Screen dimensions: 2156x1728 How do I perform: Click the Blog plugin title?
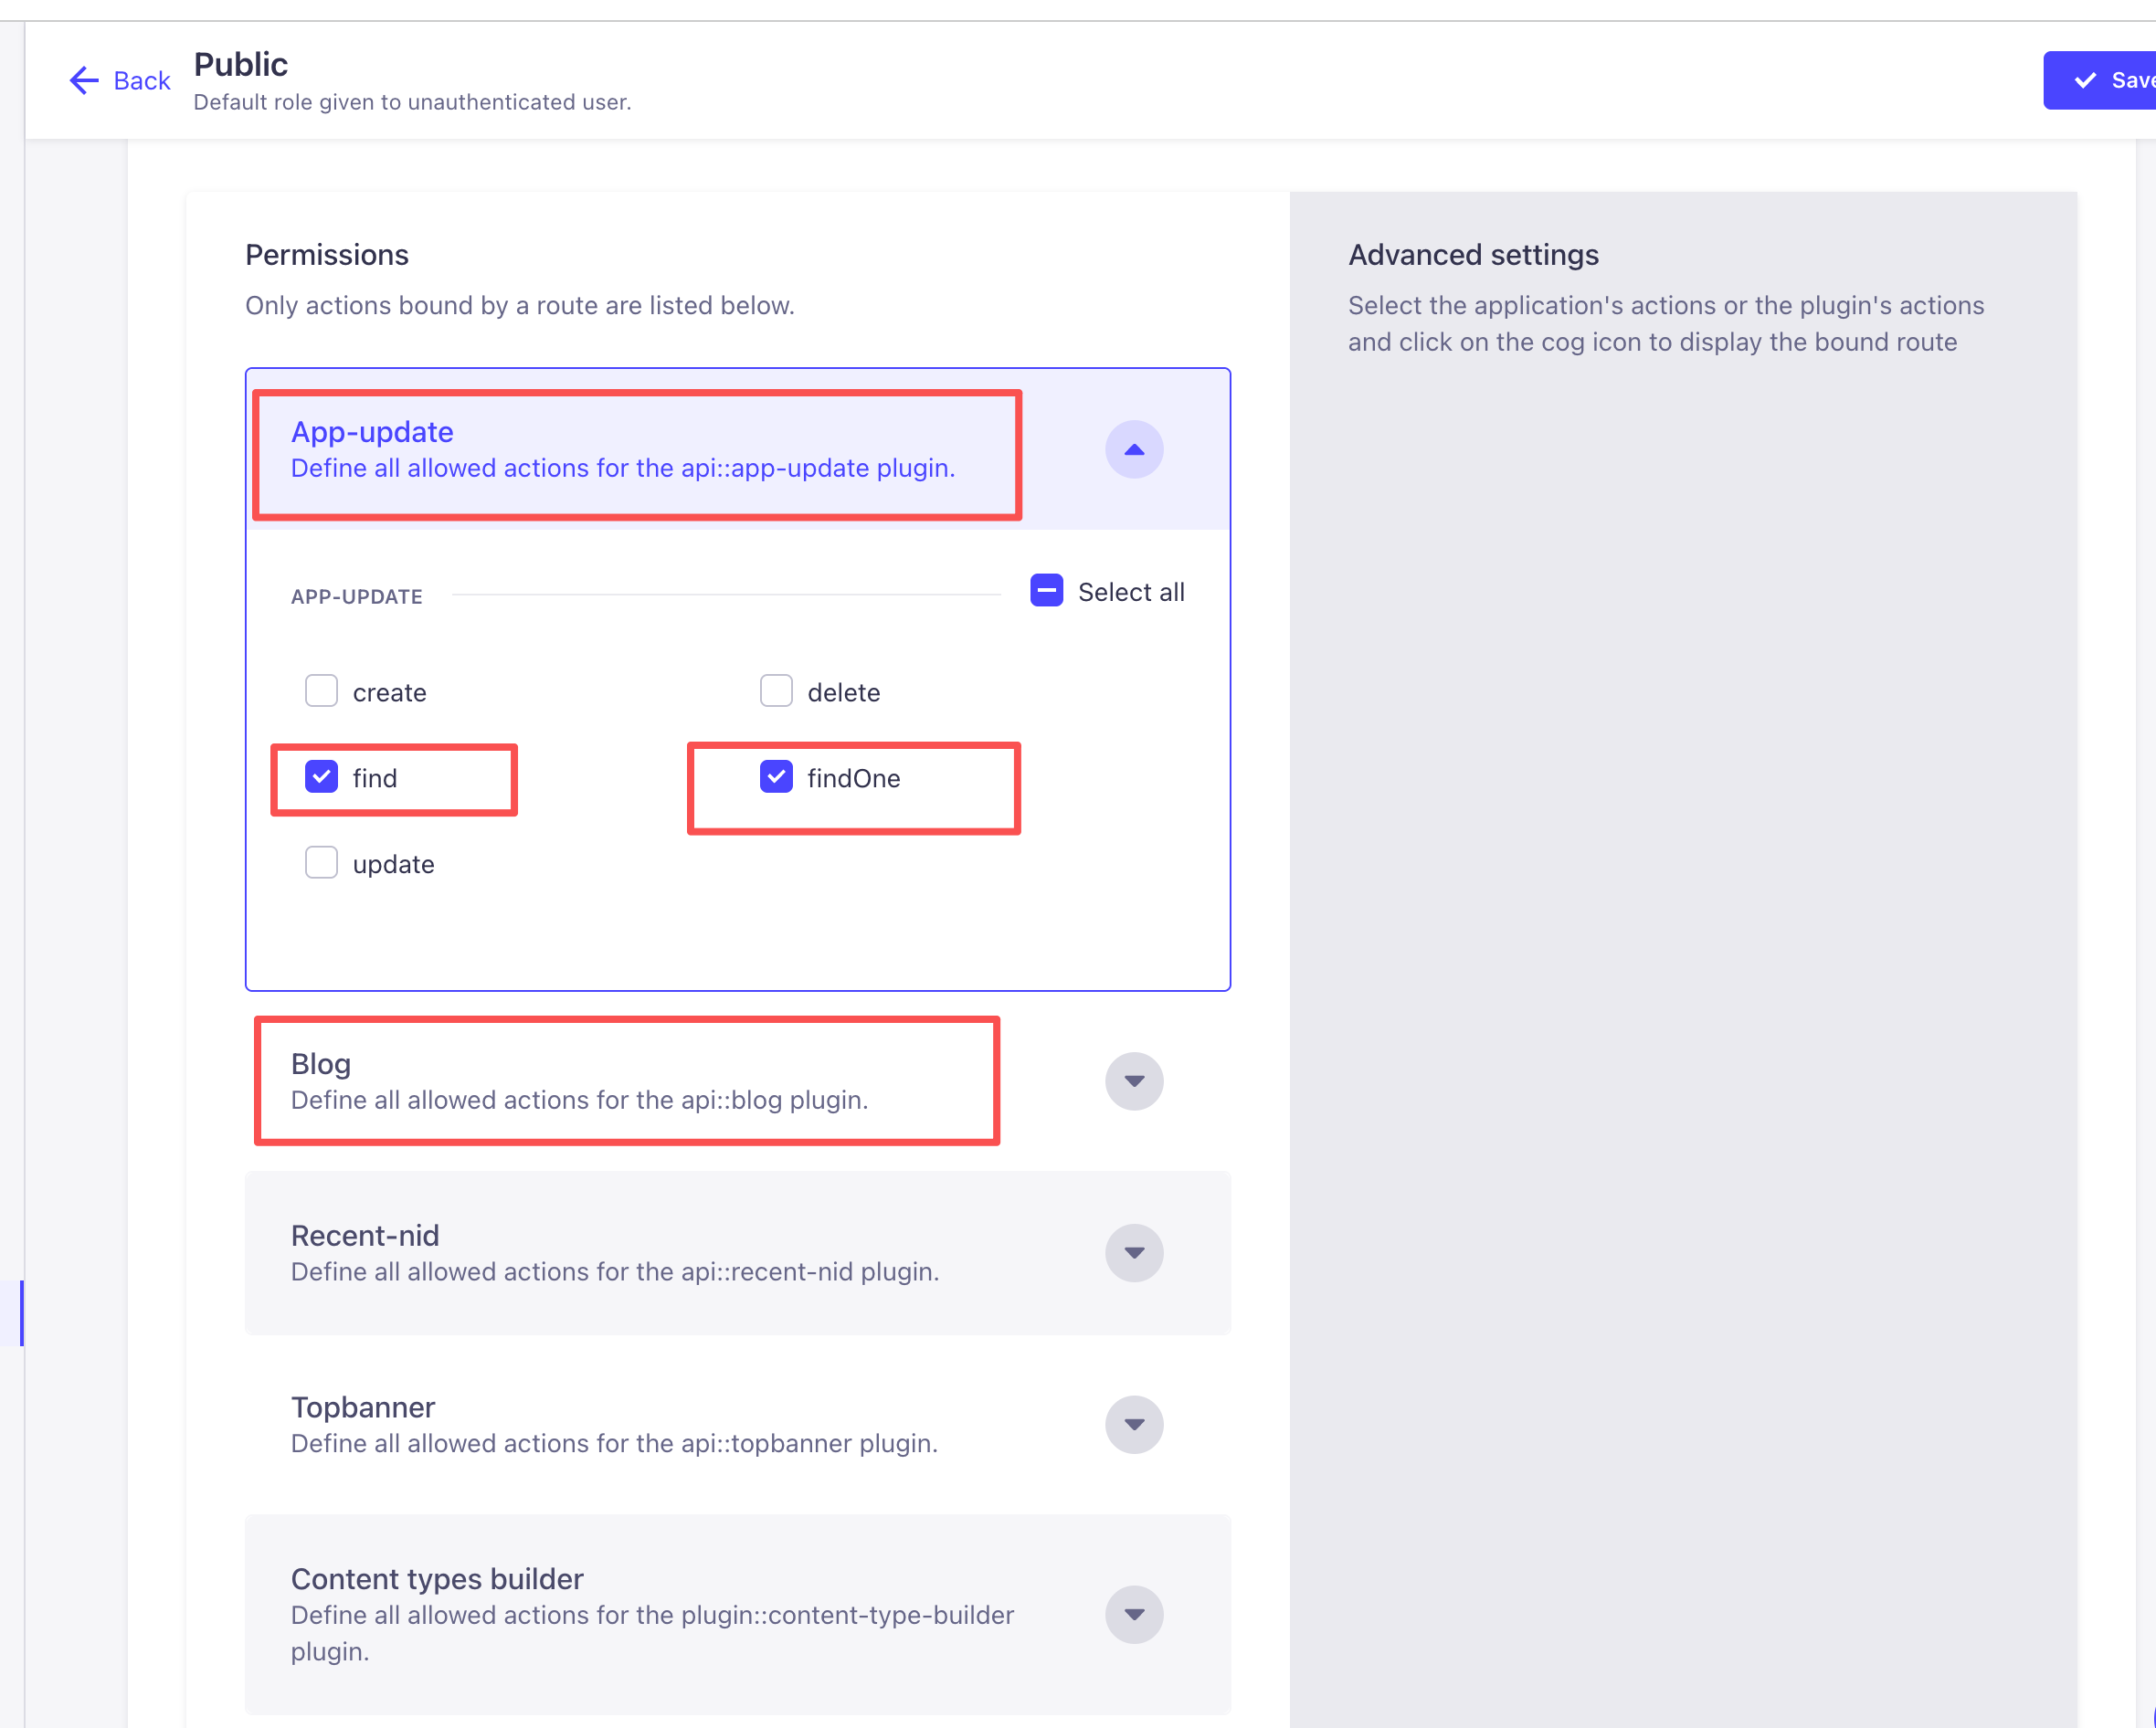[x=321, y=1064]
